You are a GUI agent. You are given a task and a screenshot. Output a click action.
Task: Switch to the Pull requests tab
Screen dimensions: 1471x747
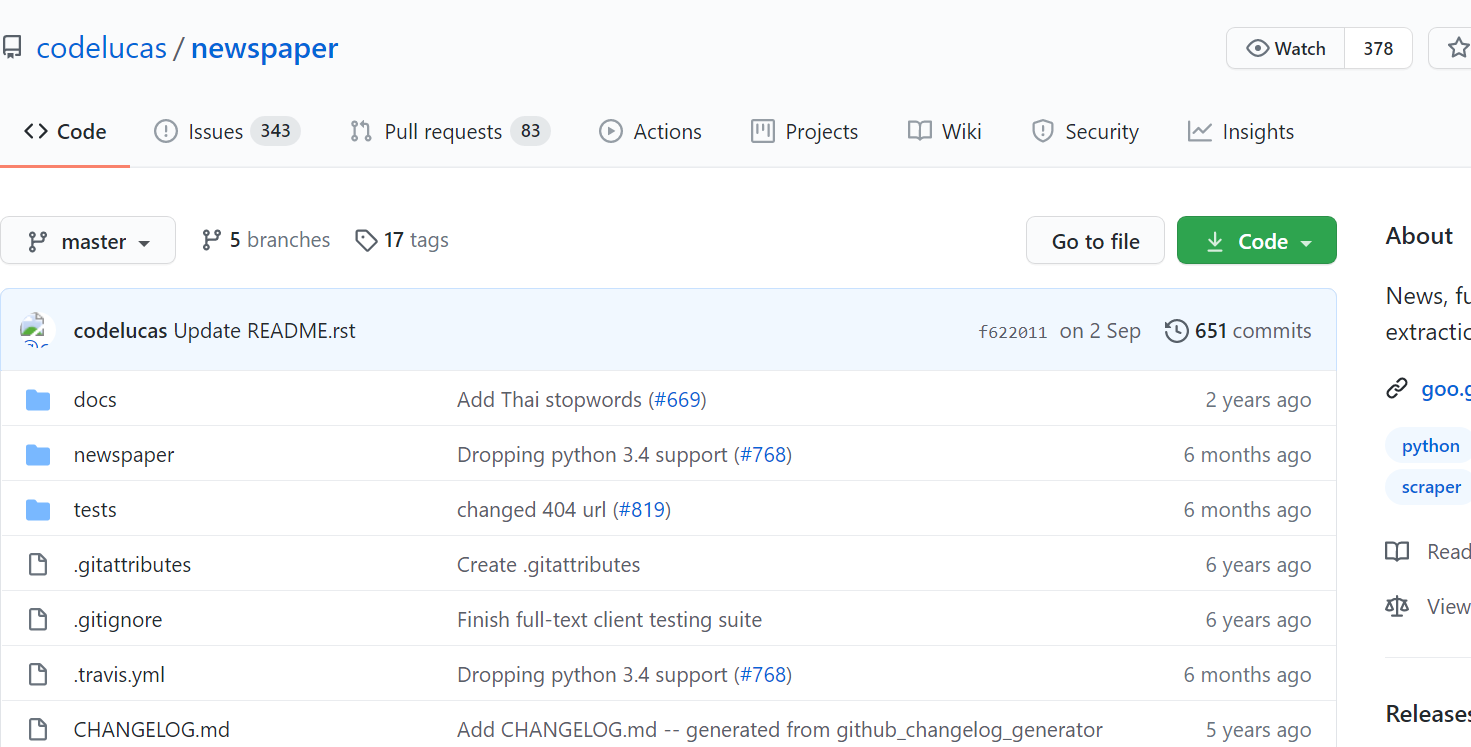(x=450, y=132)
